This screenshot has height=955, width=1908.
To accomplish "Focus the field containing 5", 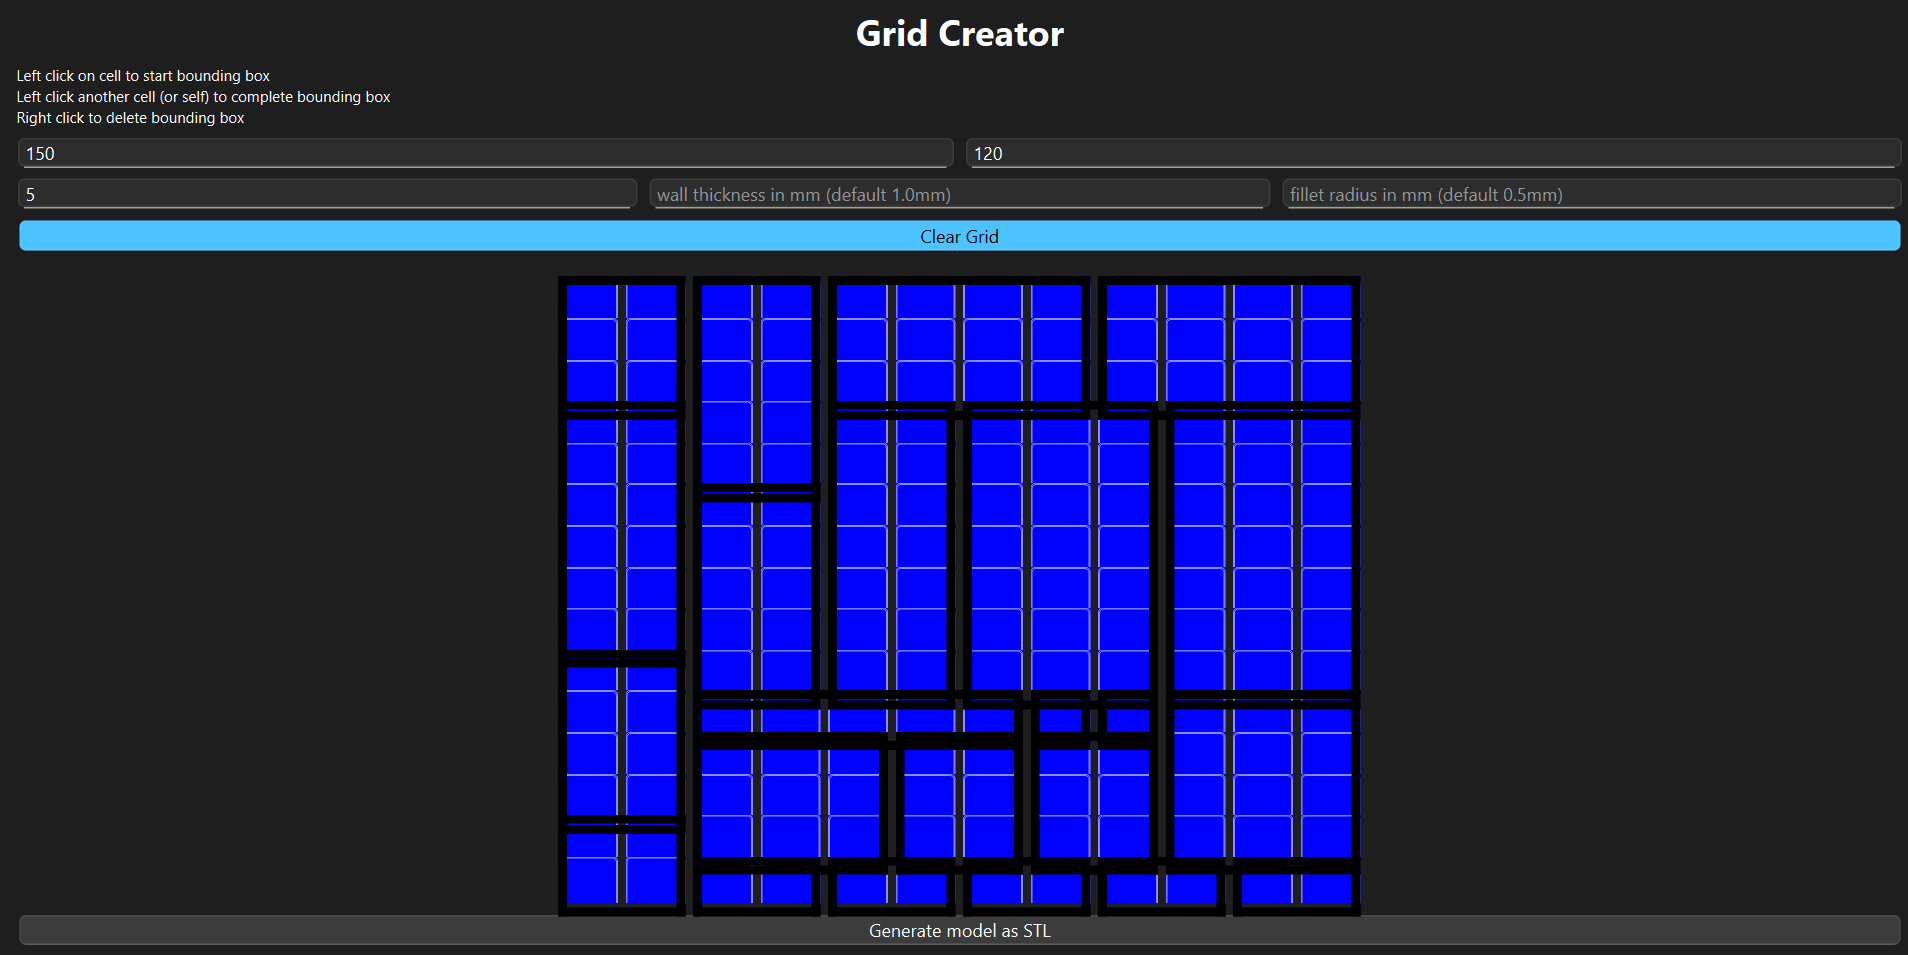I will pyautogui.click(x=327, y=194).
